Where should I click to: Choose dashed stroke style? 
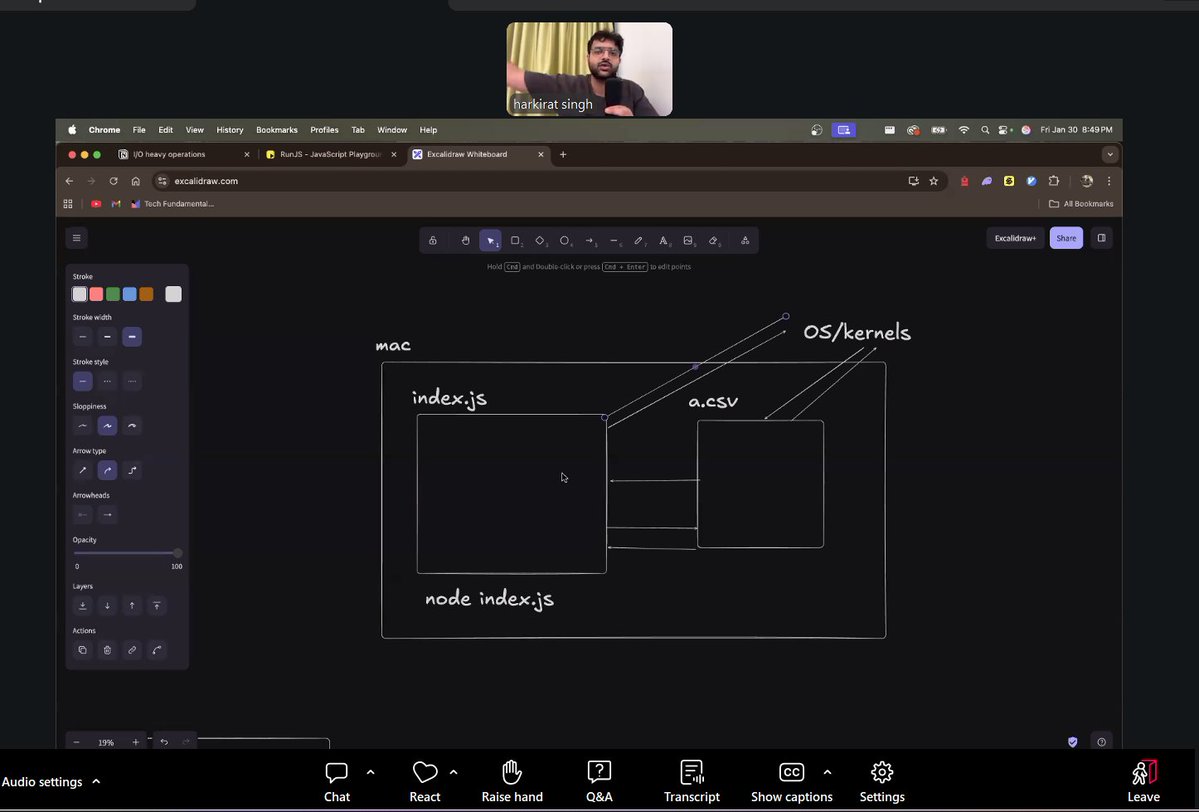[107, 381]
